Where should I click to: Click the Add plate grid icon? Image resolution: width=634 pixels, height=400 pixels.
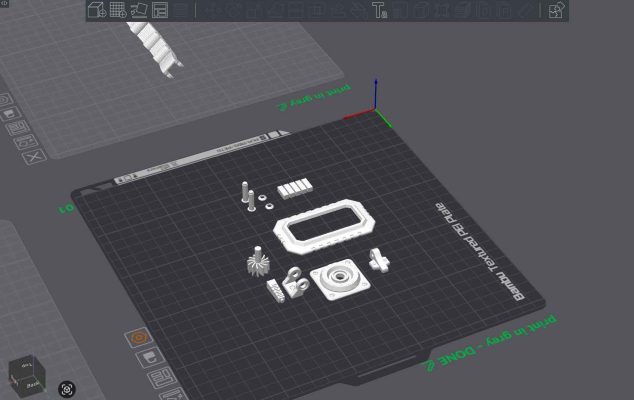pos(118,10)
